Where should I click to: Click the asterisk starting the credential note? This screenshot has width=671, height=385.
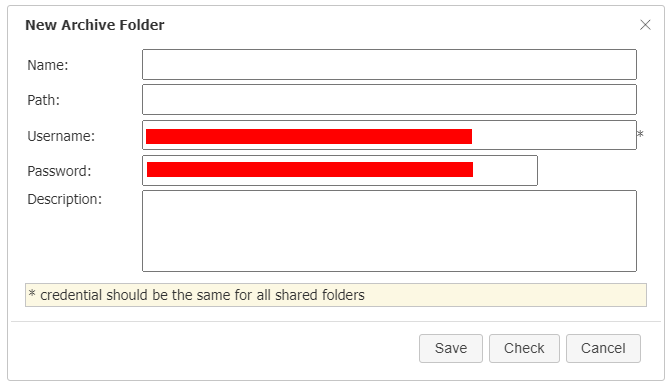pyautogui.click(x=32, y=293)
